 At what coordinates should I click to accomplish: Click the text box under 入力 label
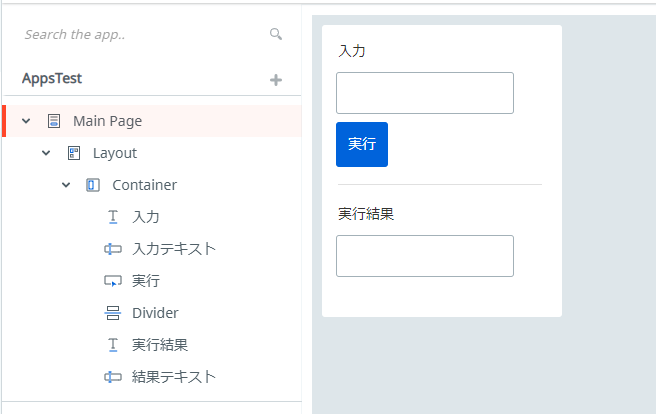pyautogui.click(x=425, y=93)
